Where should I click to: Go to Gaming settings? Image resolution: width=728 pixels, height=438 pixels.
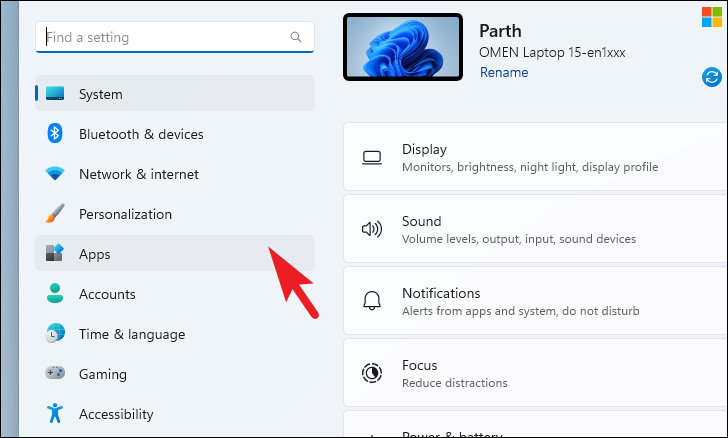tap(175, 373)
